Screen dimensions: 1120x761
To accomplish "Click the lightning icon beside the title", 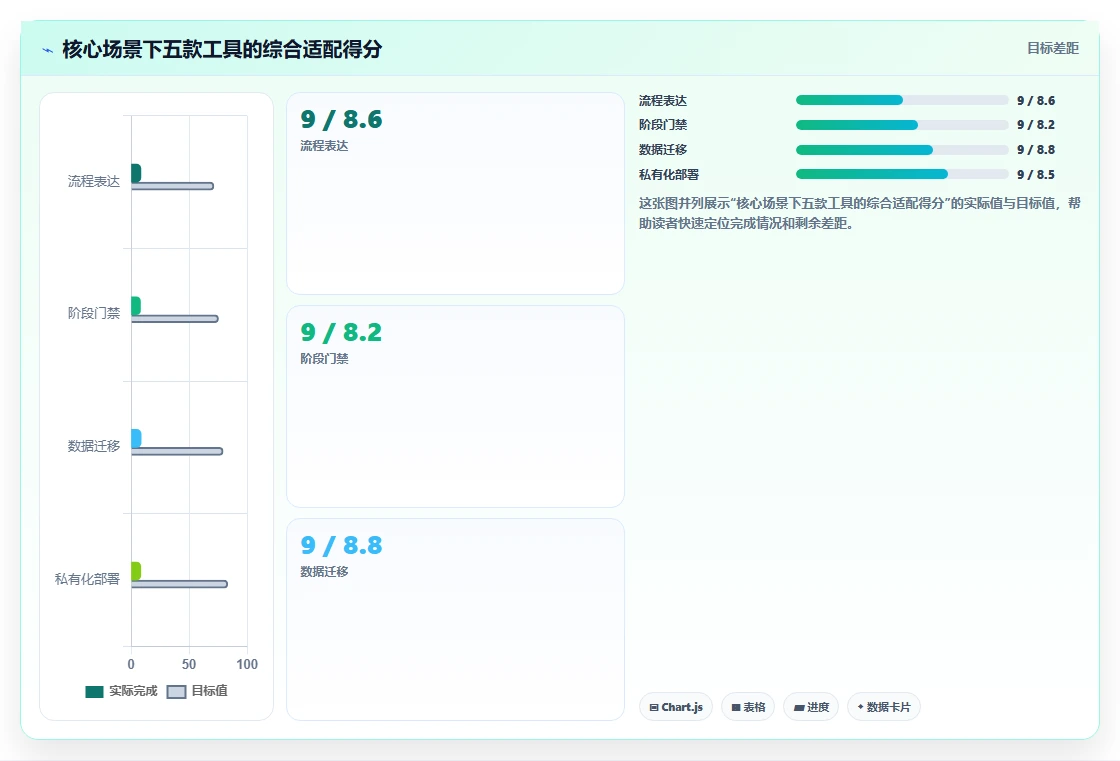I will [x=48, y=50].
